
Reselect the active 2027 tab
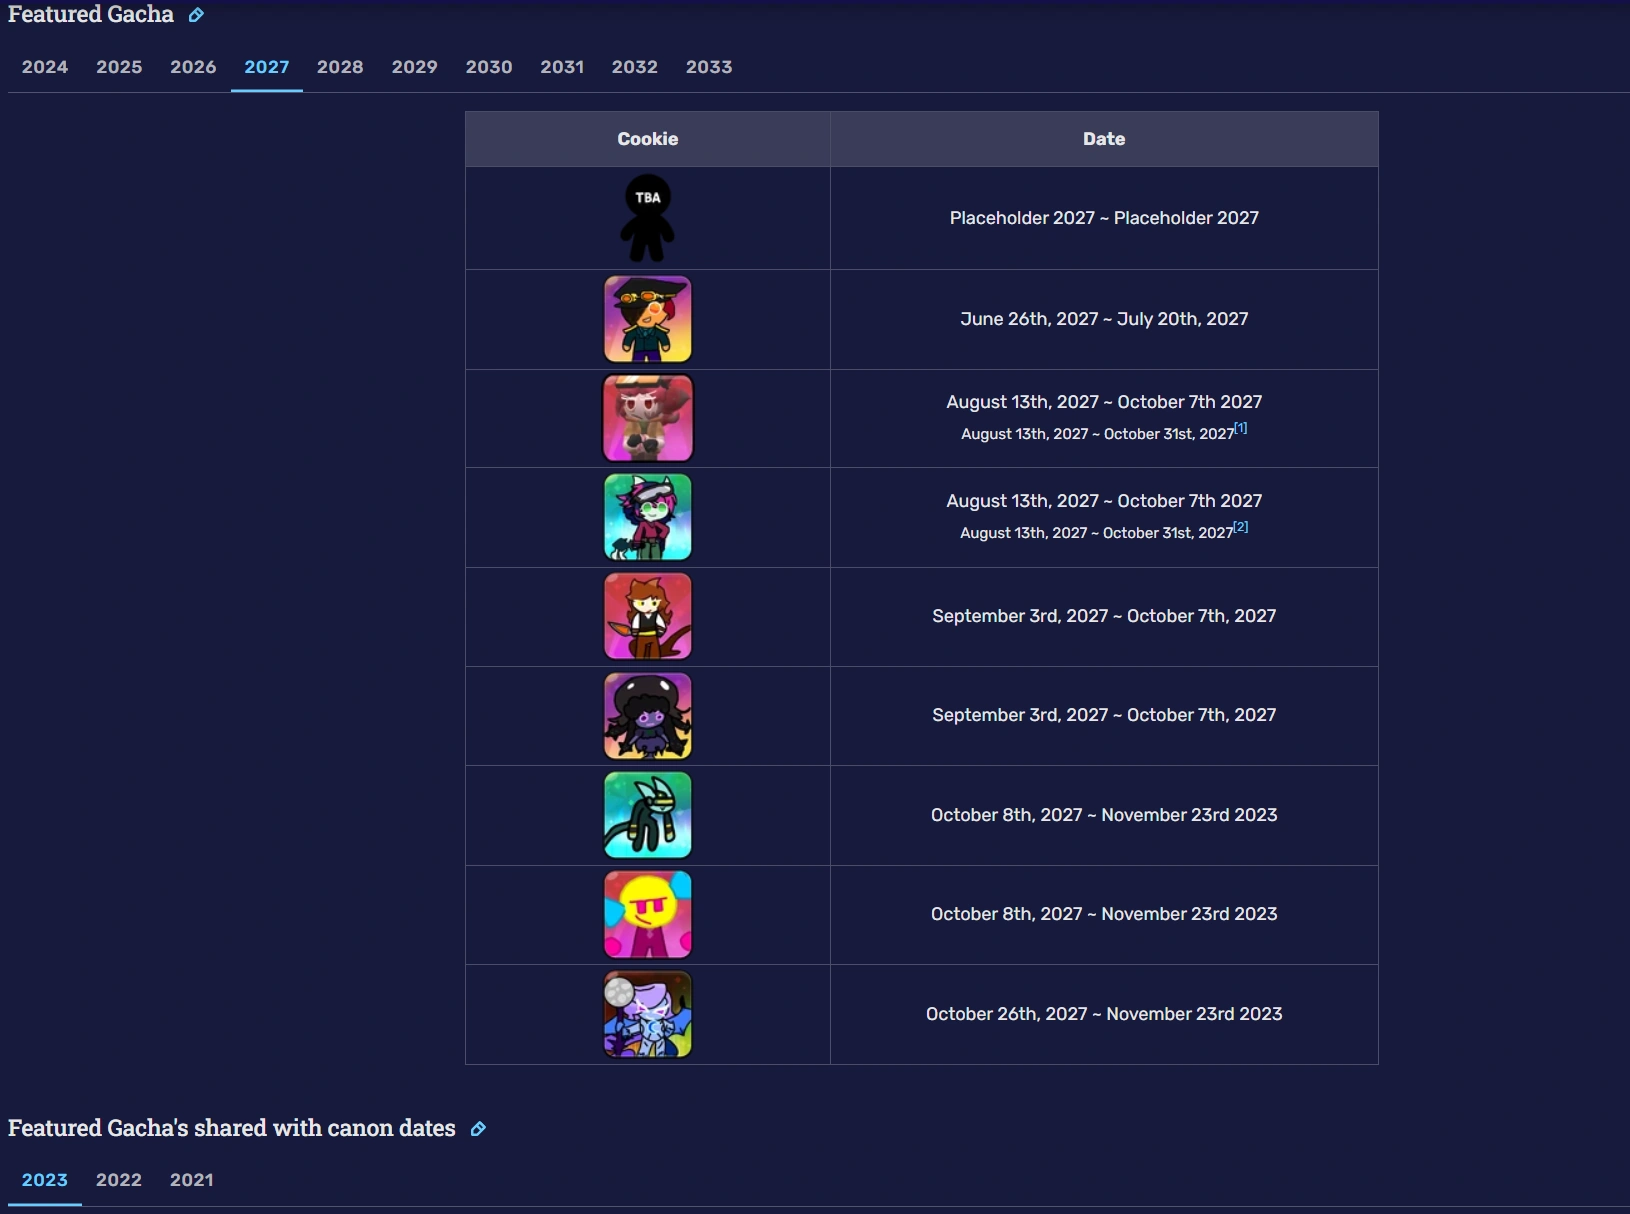(266, 67)
